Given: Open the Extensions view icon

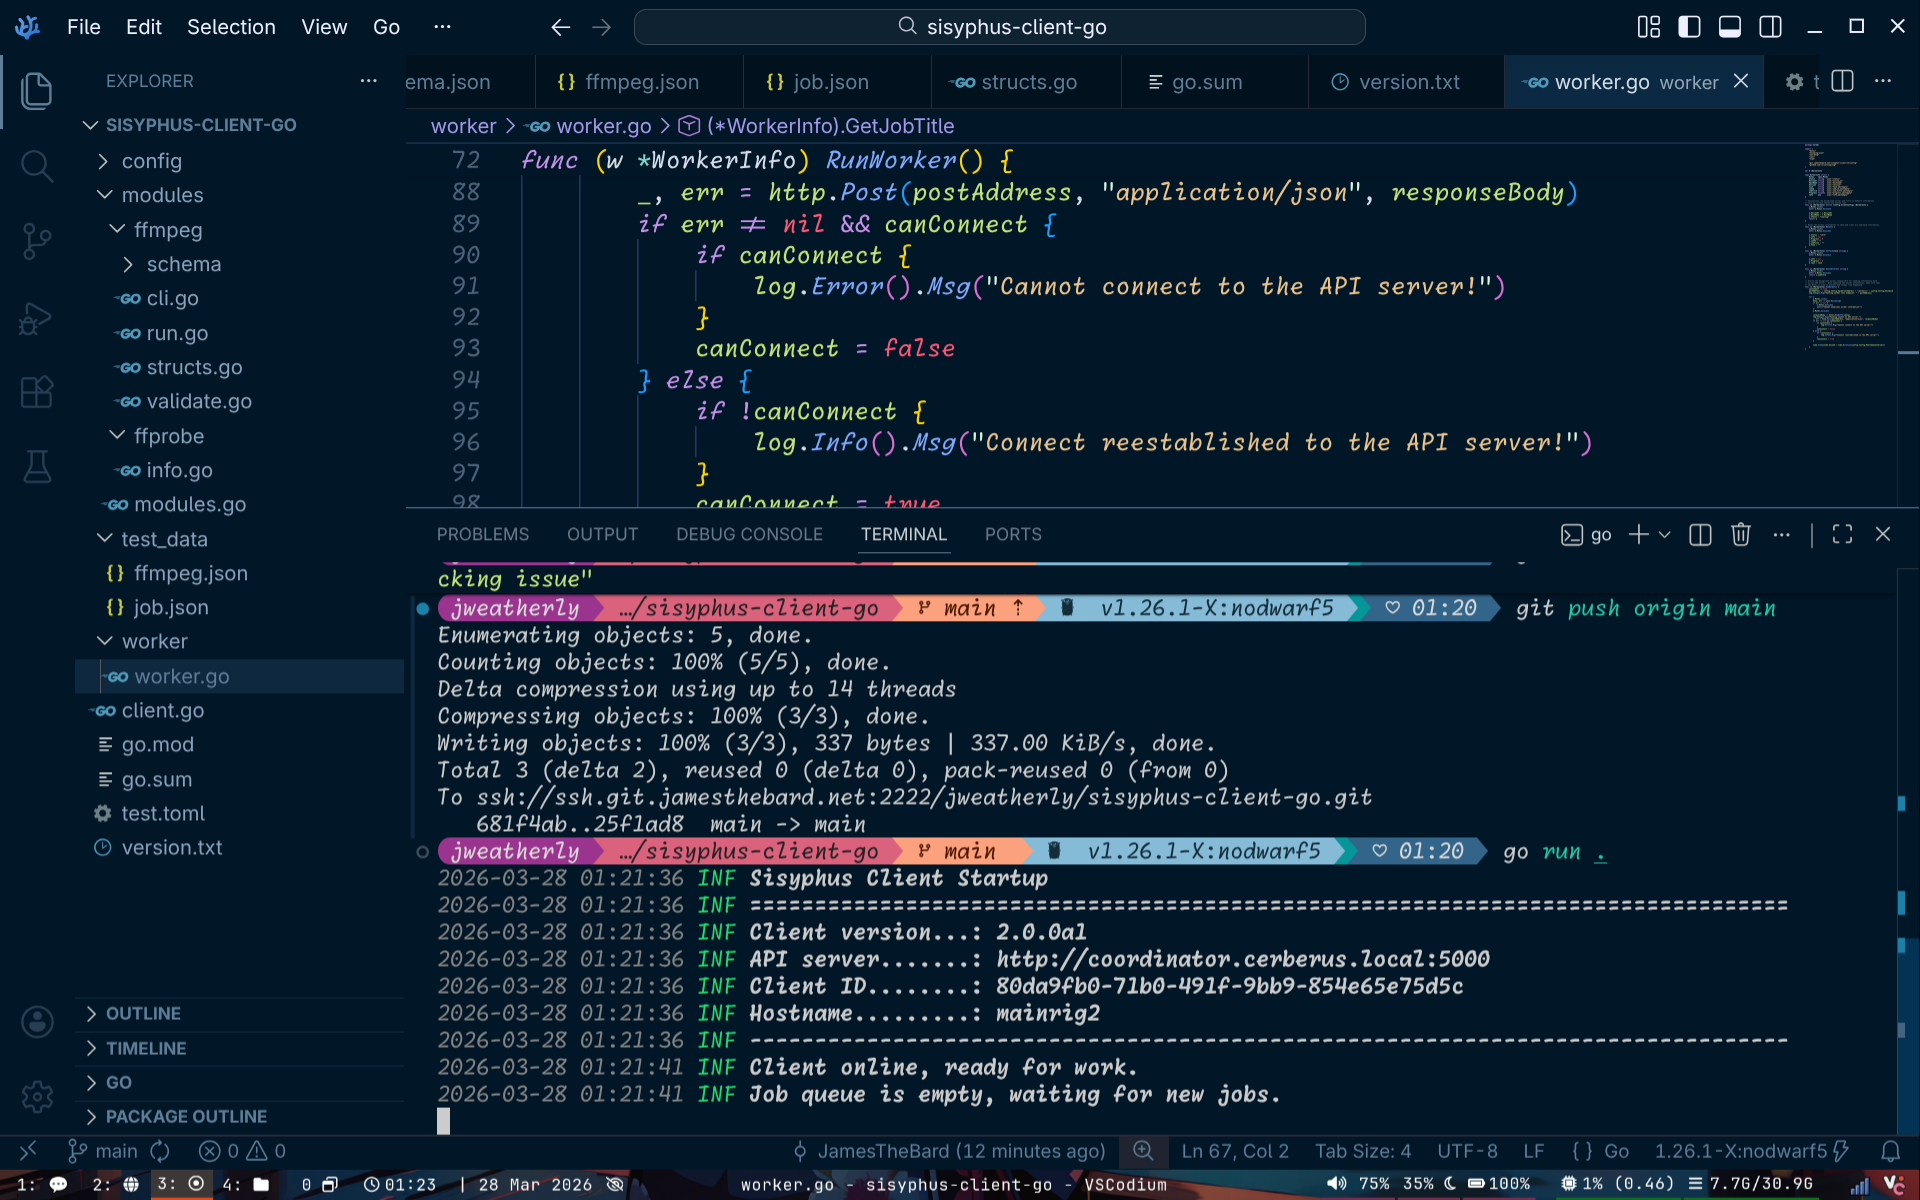Looking at the screenshot, I should [37, 392].
